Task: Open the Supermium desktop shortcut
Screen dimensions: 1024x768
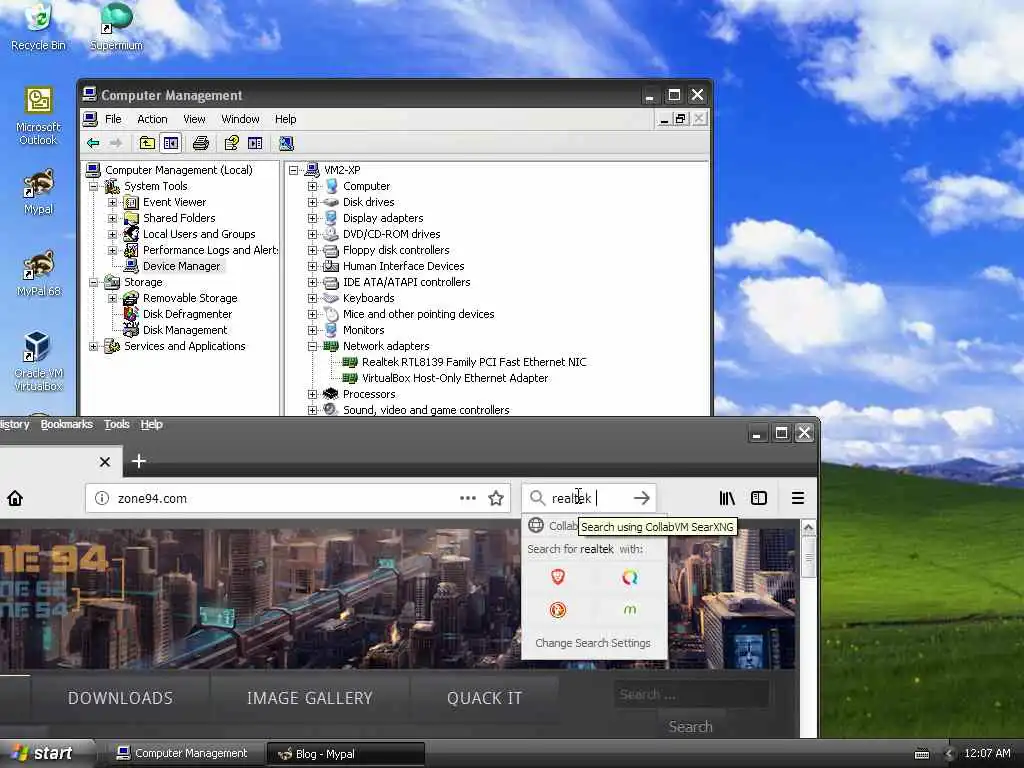Action: 116,26
